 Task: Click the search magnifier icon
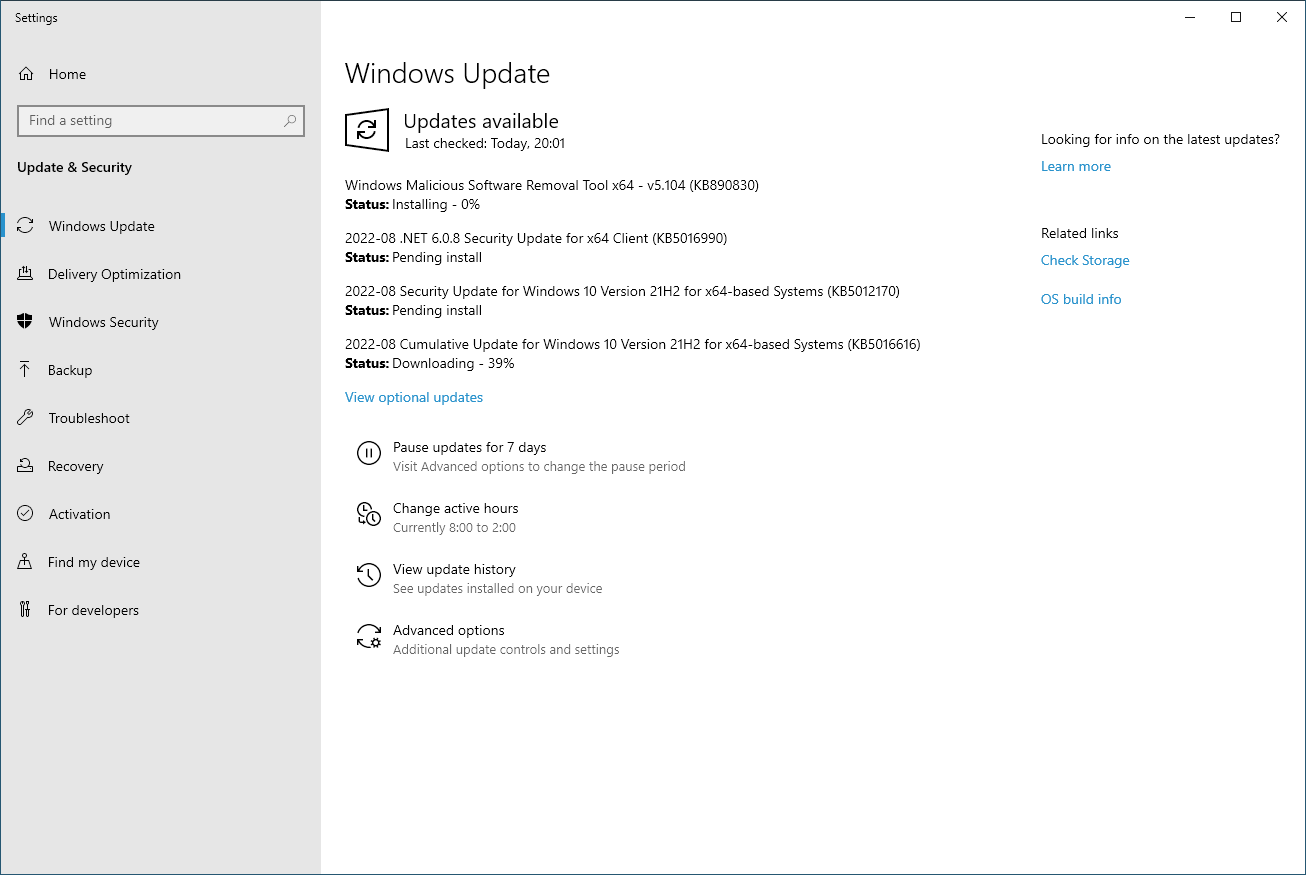click(290, 121)
